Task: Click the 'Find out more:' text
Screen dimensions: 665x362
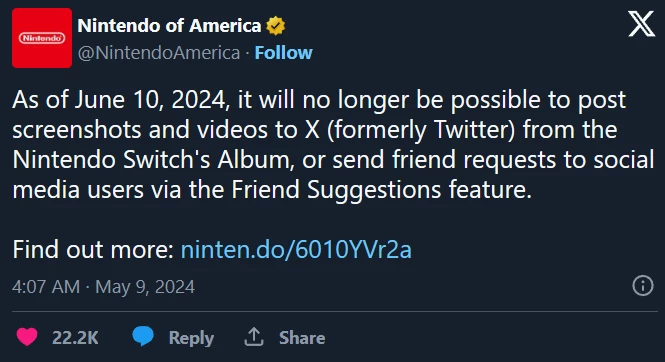Action: [x=93, y=249]
